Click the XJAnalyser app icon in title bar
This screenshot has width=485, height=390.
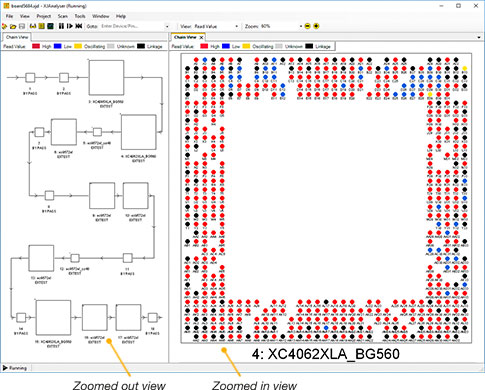point(6,6)
